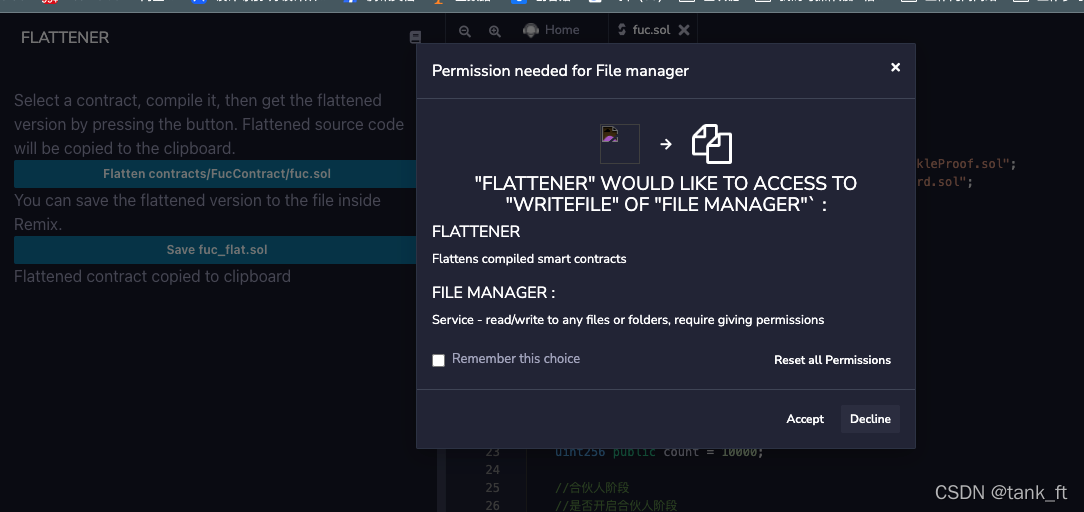
Task: Click Reset all Permissions
Action: (x=832, y=360)
